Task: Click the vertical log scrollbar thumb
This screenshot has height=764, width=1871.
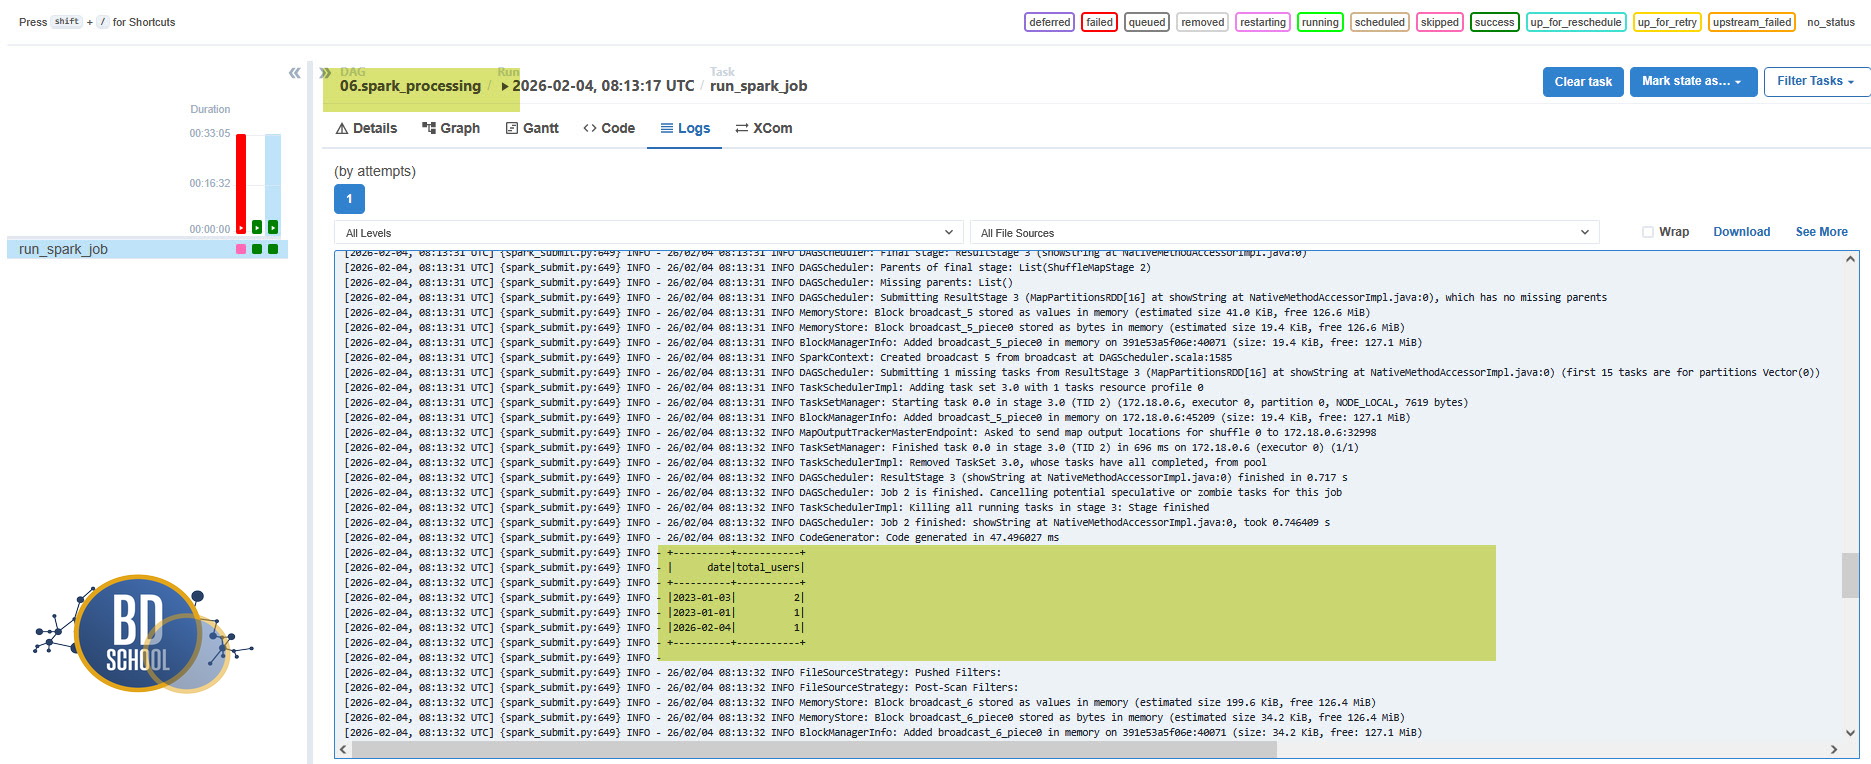Action: coord(1850,575)
